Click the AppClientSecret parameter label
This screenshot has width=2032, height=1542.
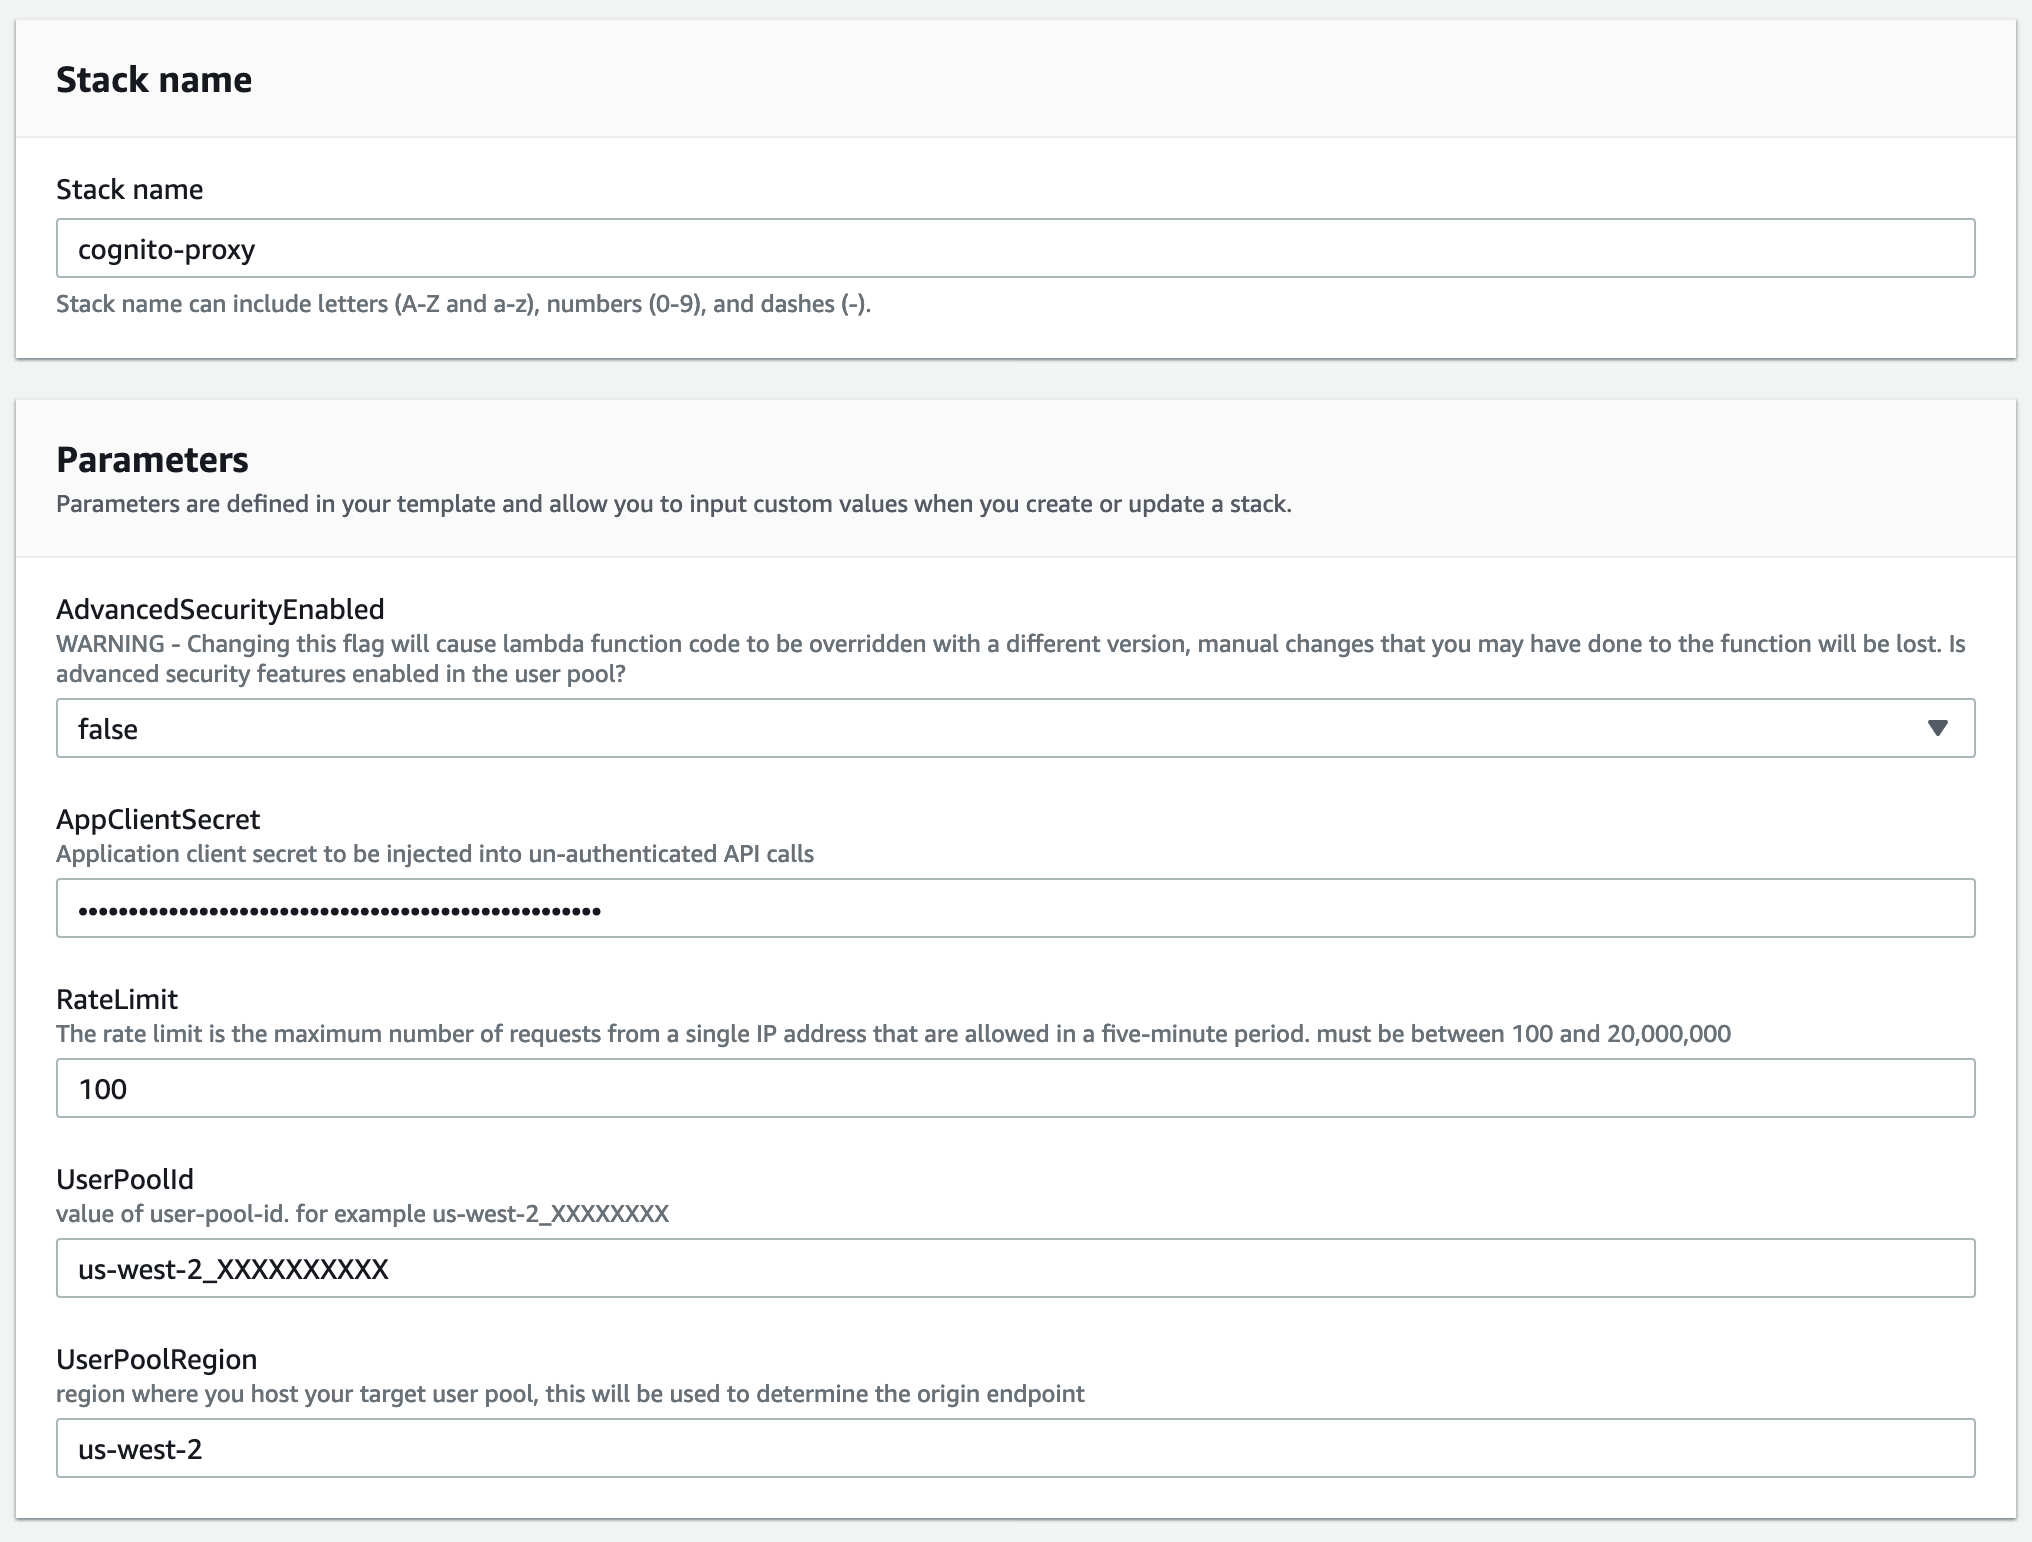157,818
